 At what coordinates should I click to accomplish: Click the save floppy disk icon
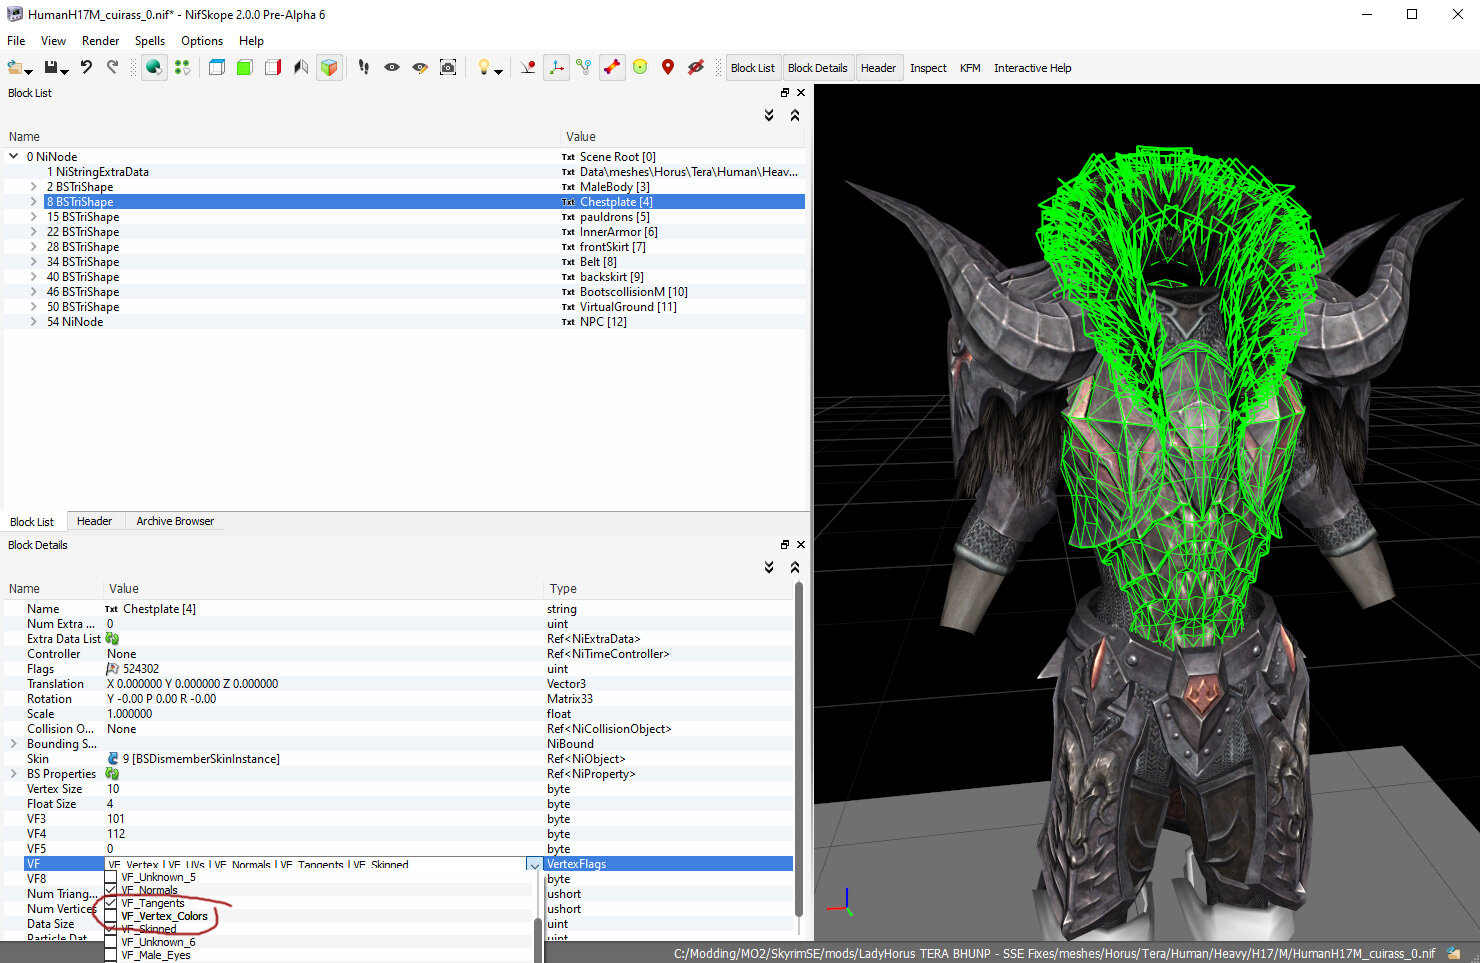click(52, 67)
